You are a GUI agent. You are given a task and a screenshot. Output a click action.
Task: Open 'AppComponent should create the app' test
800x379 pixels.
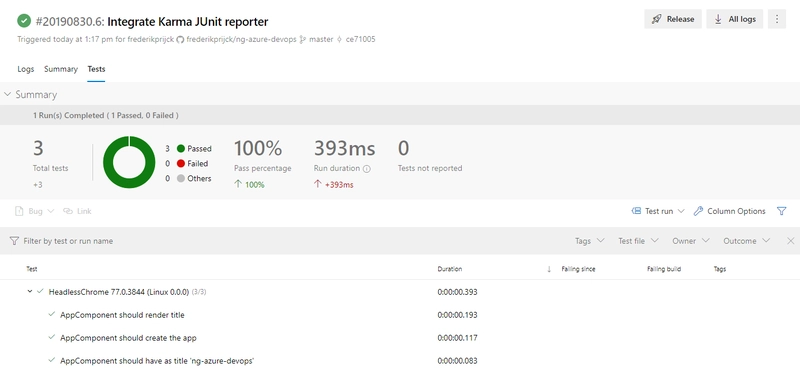[128, 338]
